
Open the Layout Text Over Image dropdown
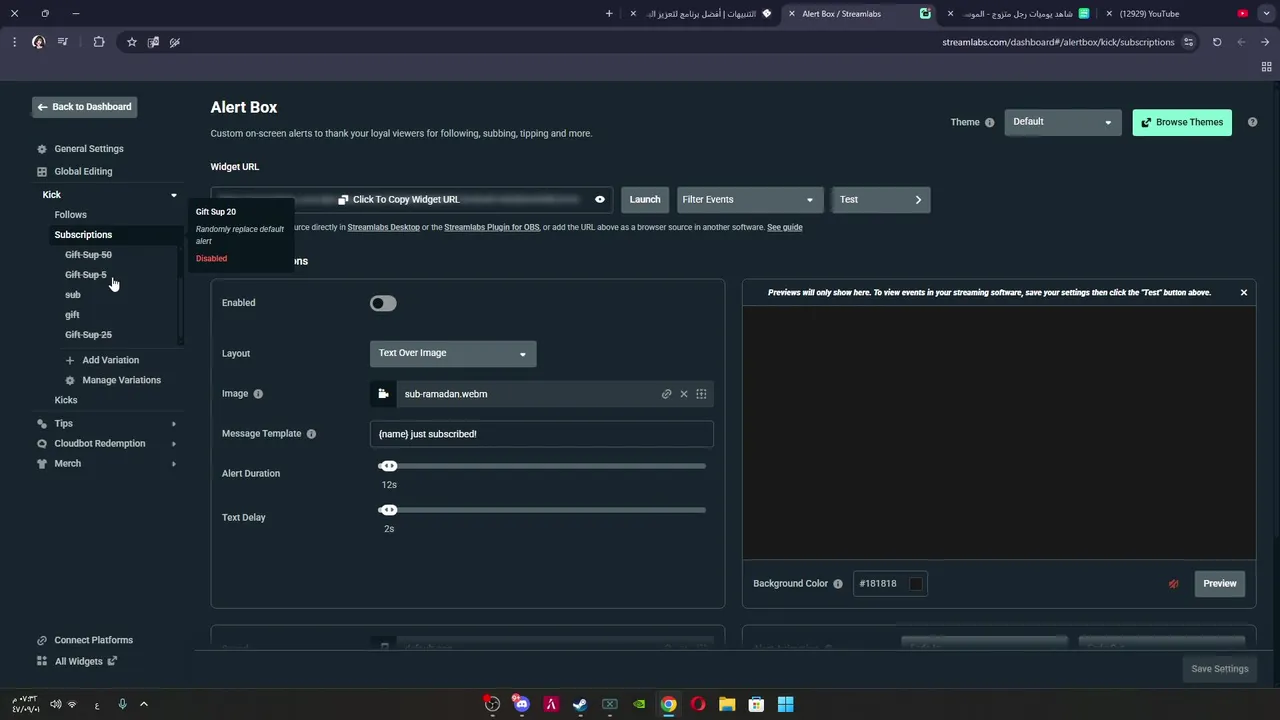coord(453,353)
